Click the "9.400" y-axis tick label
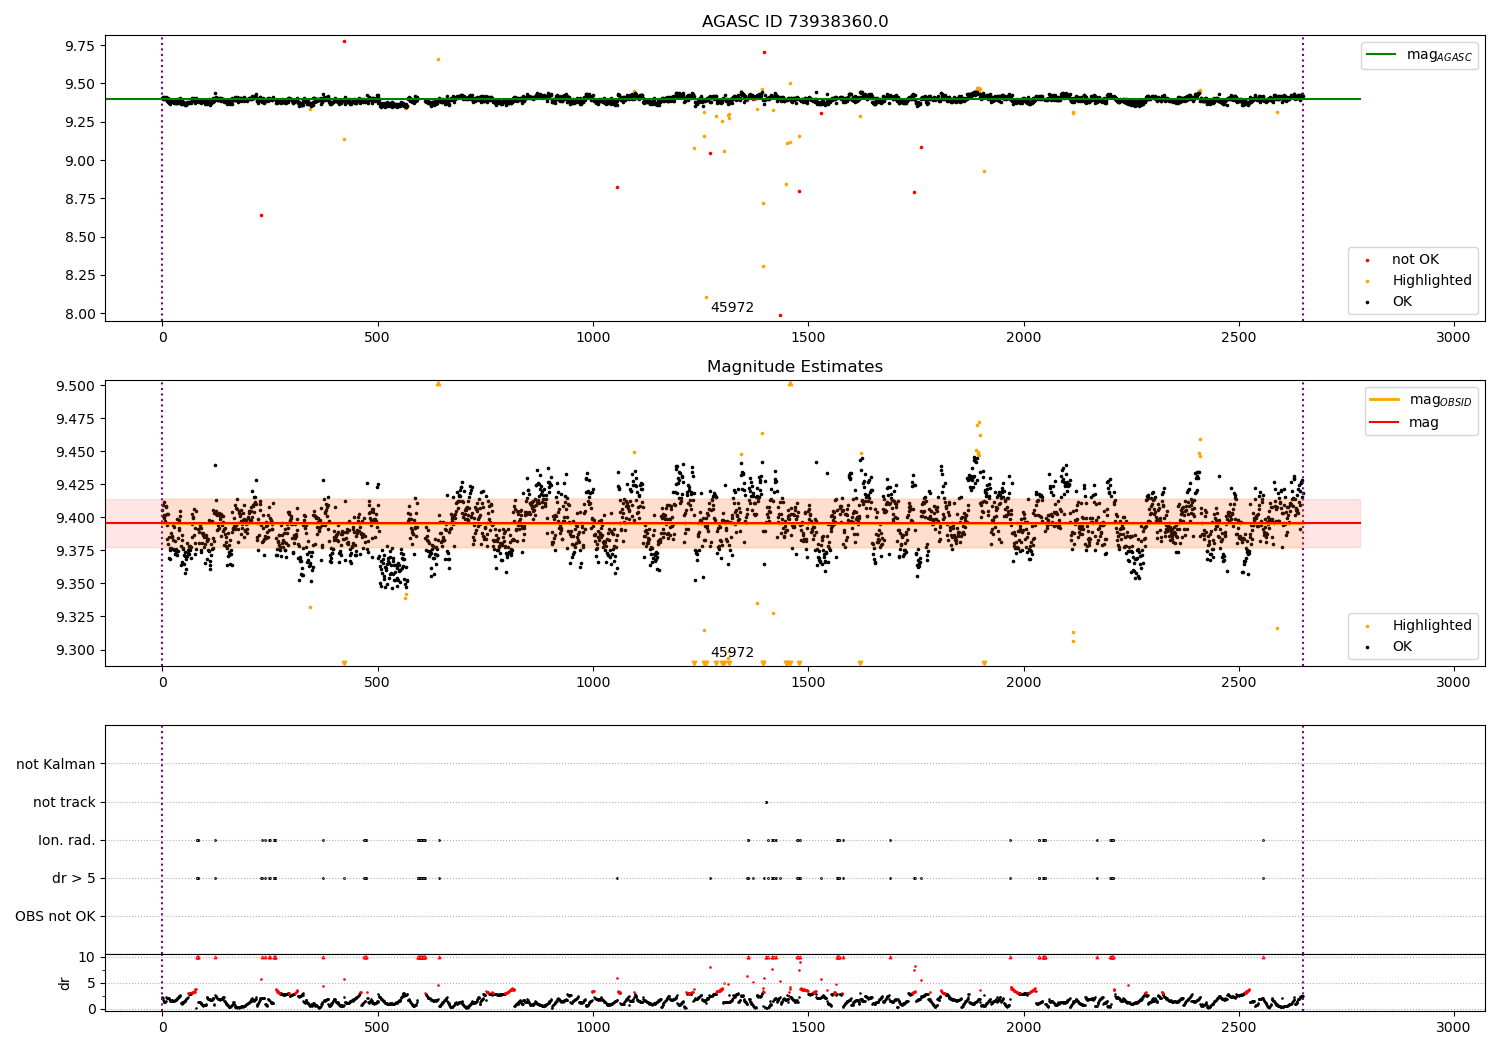Image resolution: width=1500 pixels, height=1050 pixels. [76, 518]
